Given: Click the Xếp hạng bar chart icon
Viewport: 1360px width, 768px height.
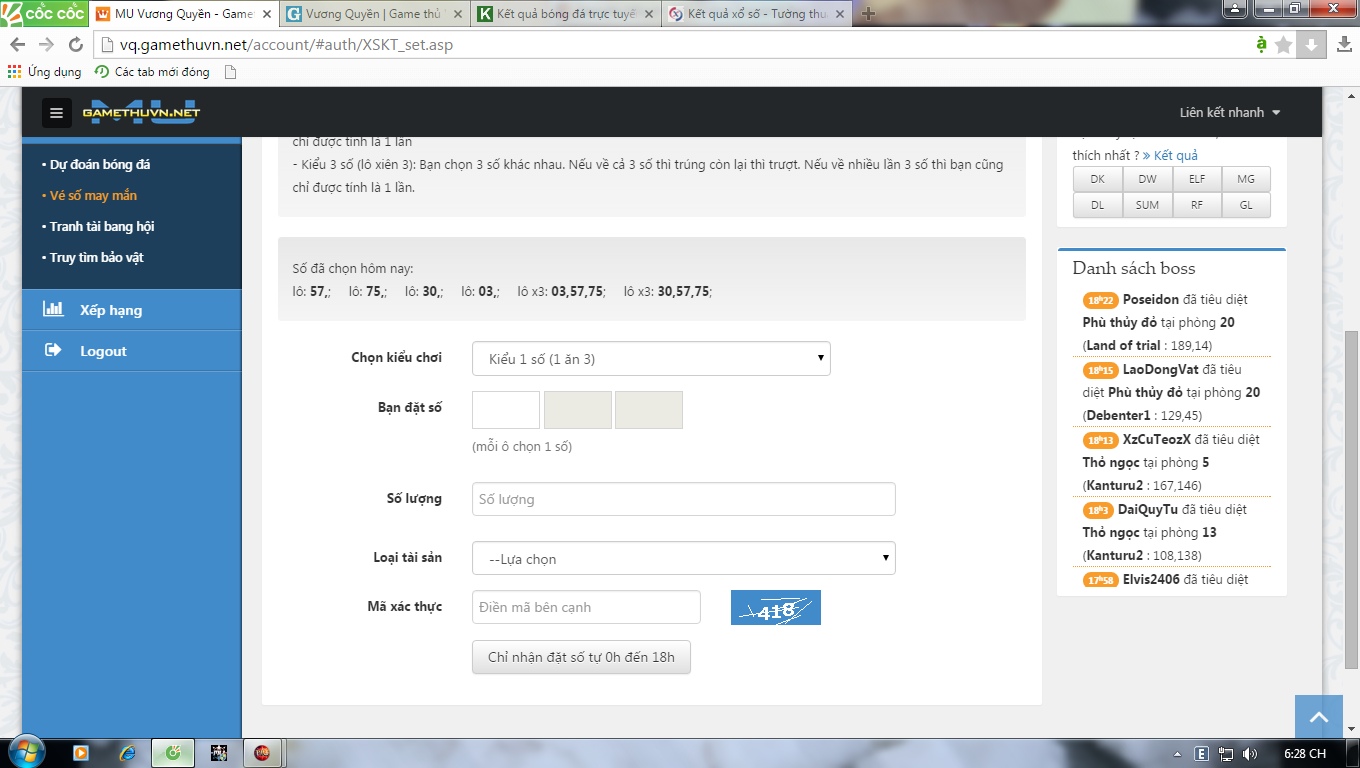Looking at the screenshot, I should (53, 310).
